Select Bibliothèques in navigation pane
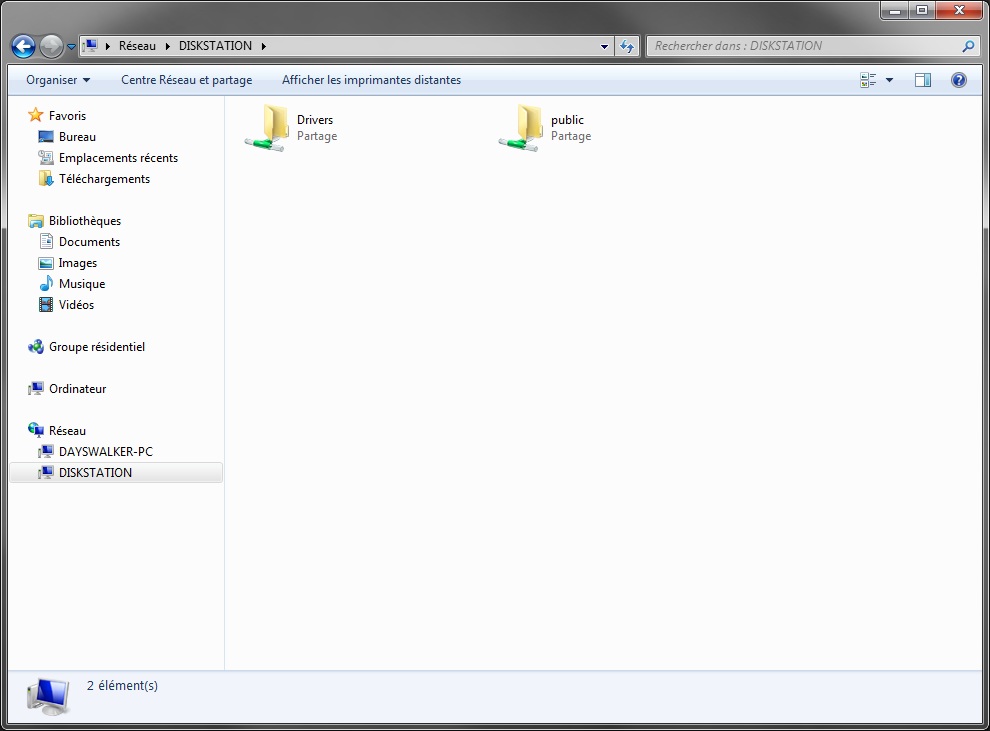 (85, 221)
